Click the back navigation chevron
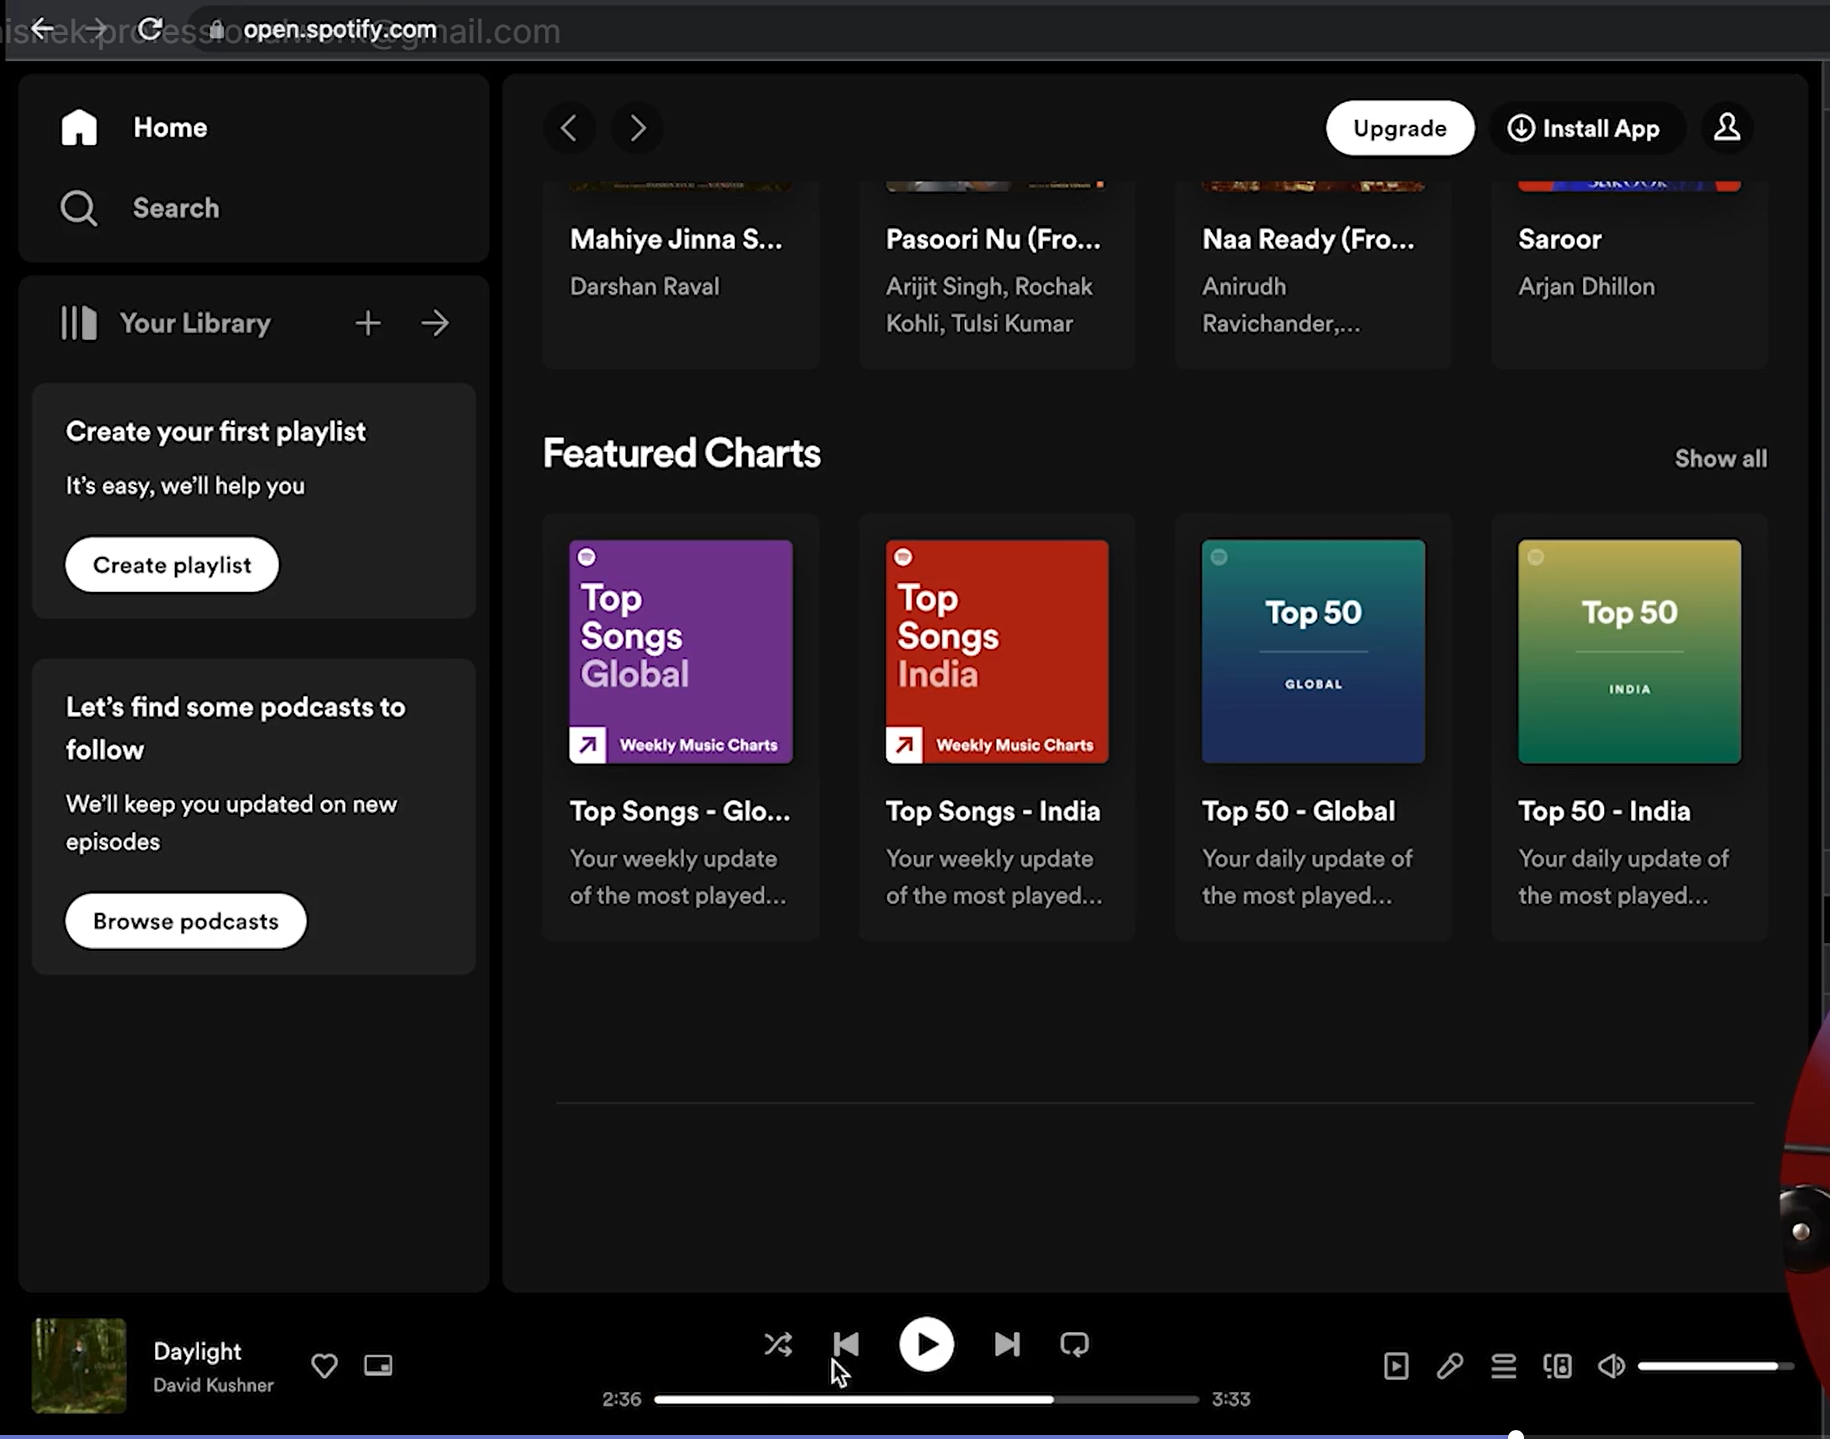Viewport: 1830px width, 1439px height. pos(569,128)
